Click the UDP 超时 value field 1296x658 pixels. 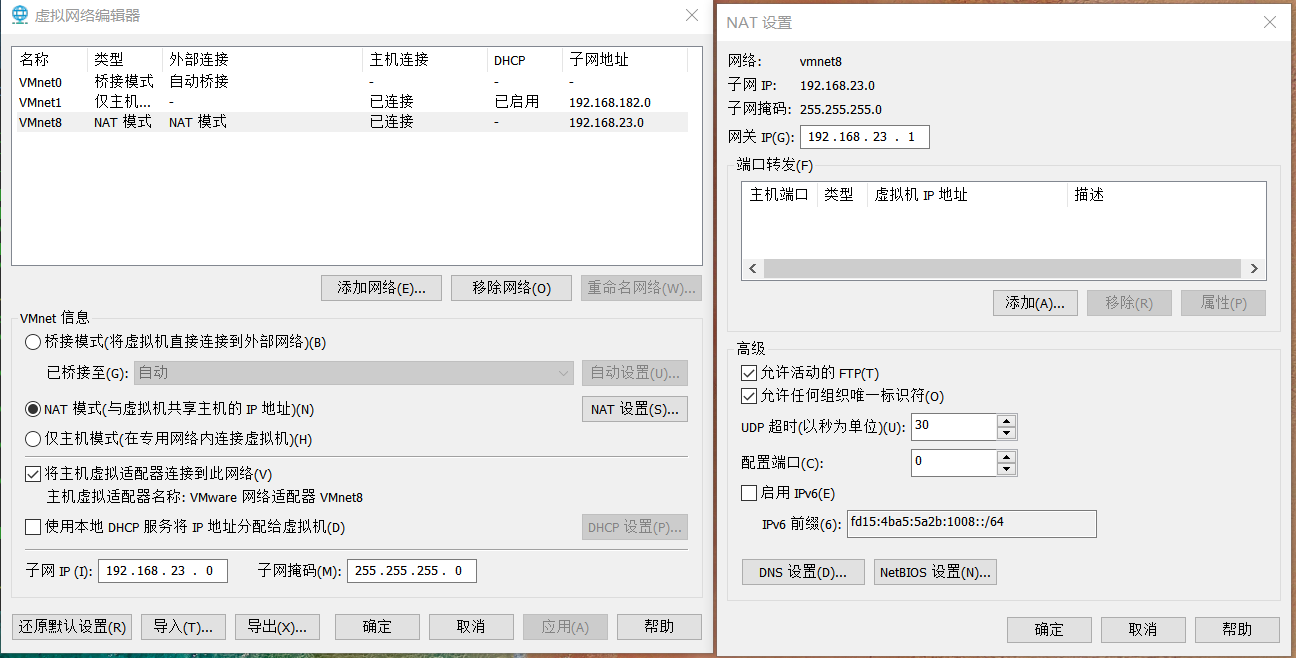(954, 427)
